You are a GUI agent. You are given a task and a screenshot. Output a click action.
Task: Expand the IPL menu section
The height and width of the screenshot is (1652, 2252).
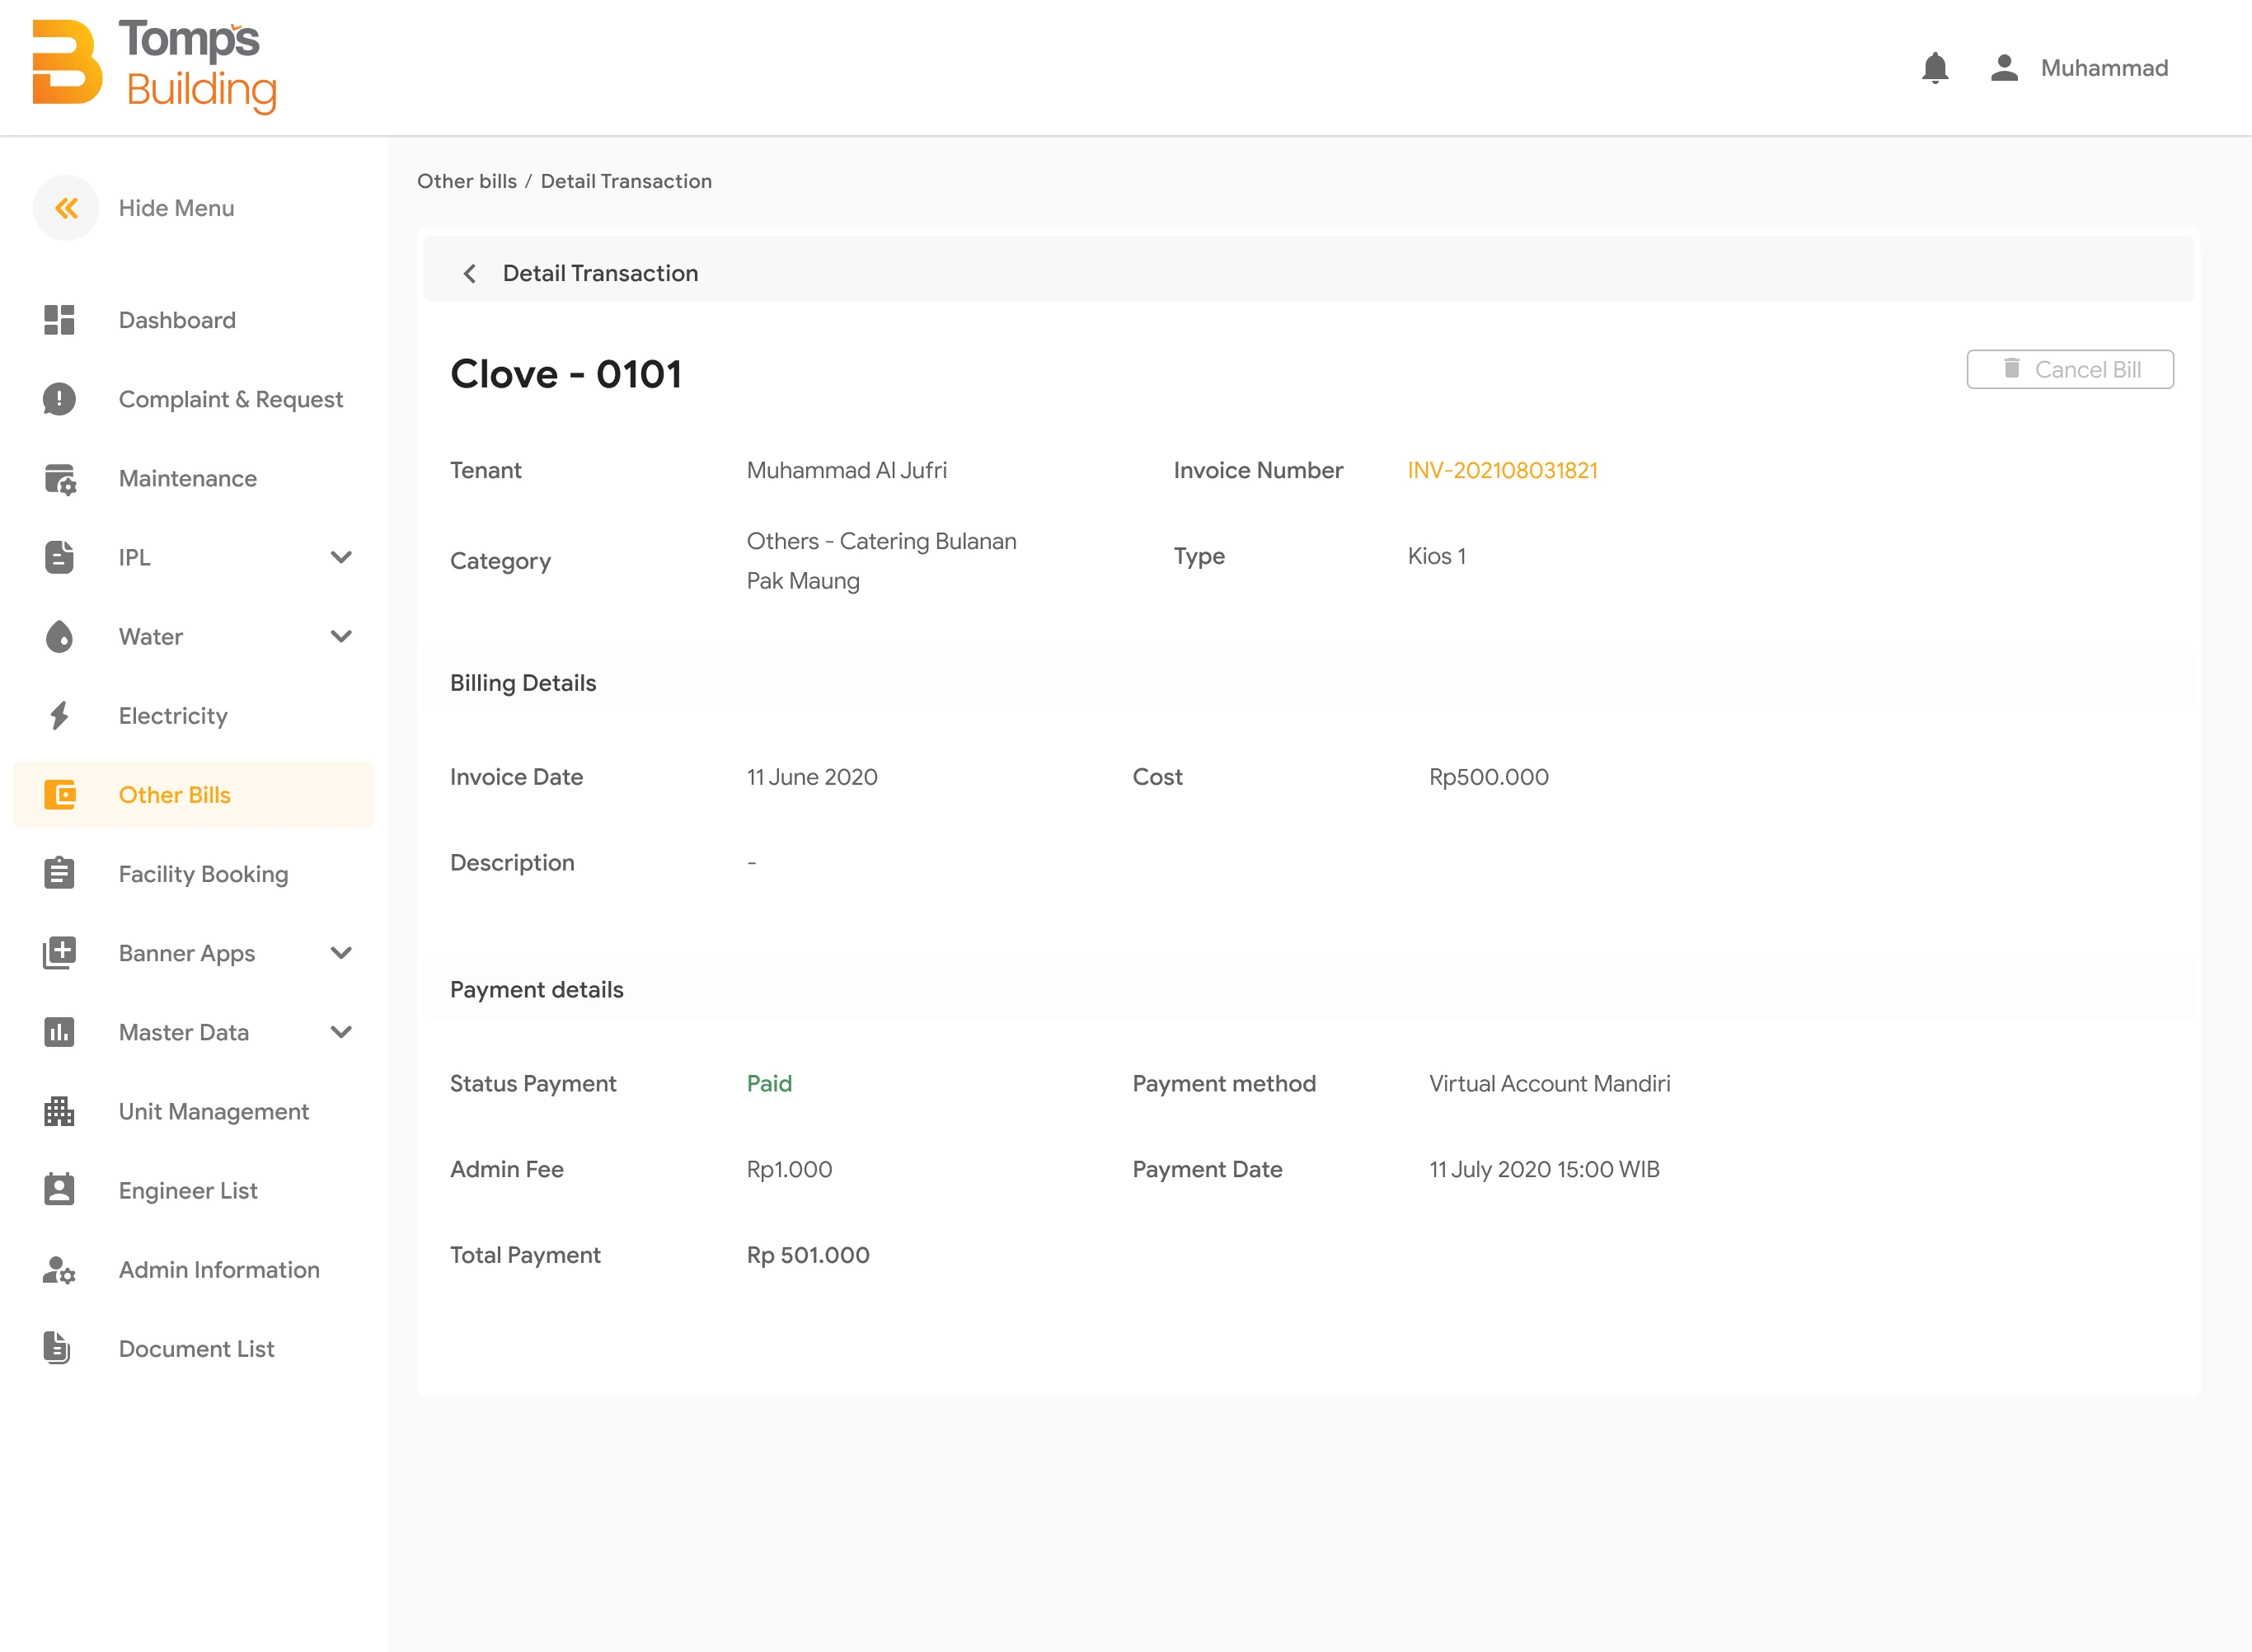(342, 557)
